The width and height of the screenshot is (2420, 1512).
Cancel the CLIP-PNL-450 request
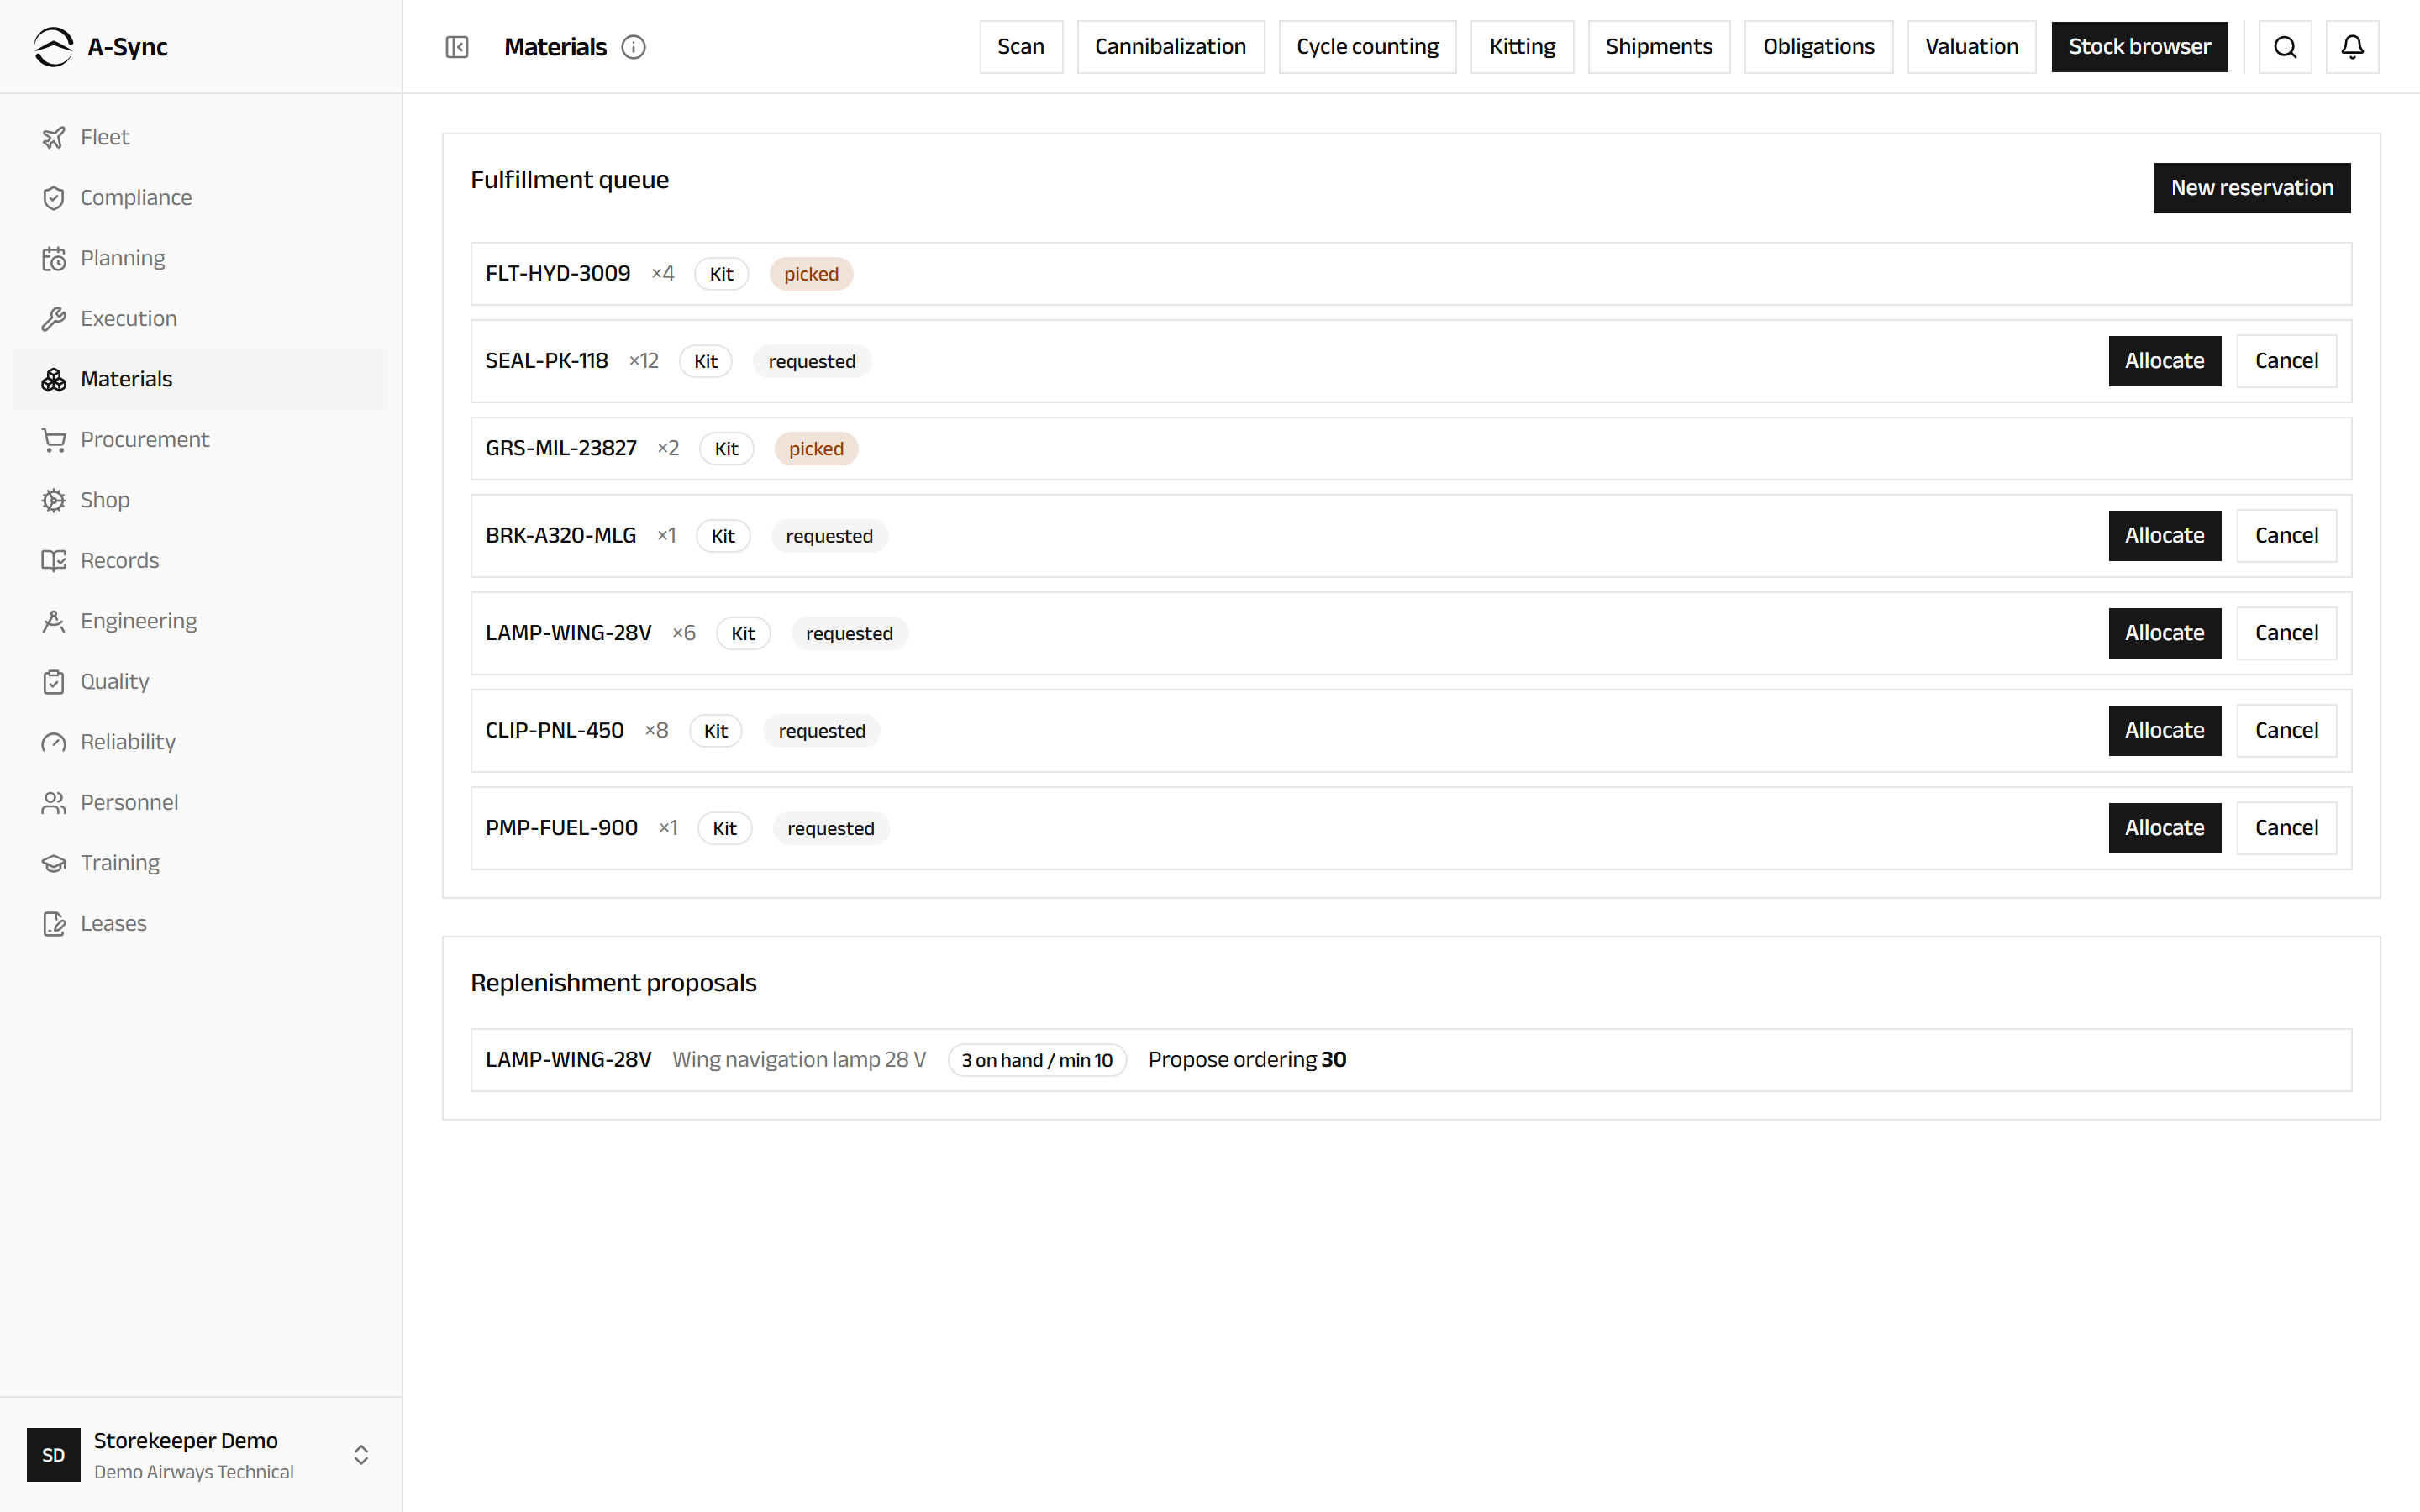coord(2286,731)
